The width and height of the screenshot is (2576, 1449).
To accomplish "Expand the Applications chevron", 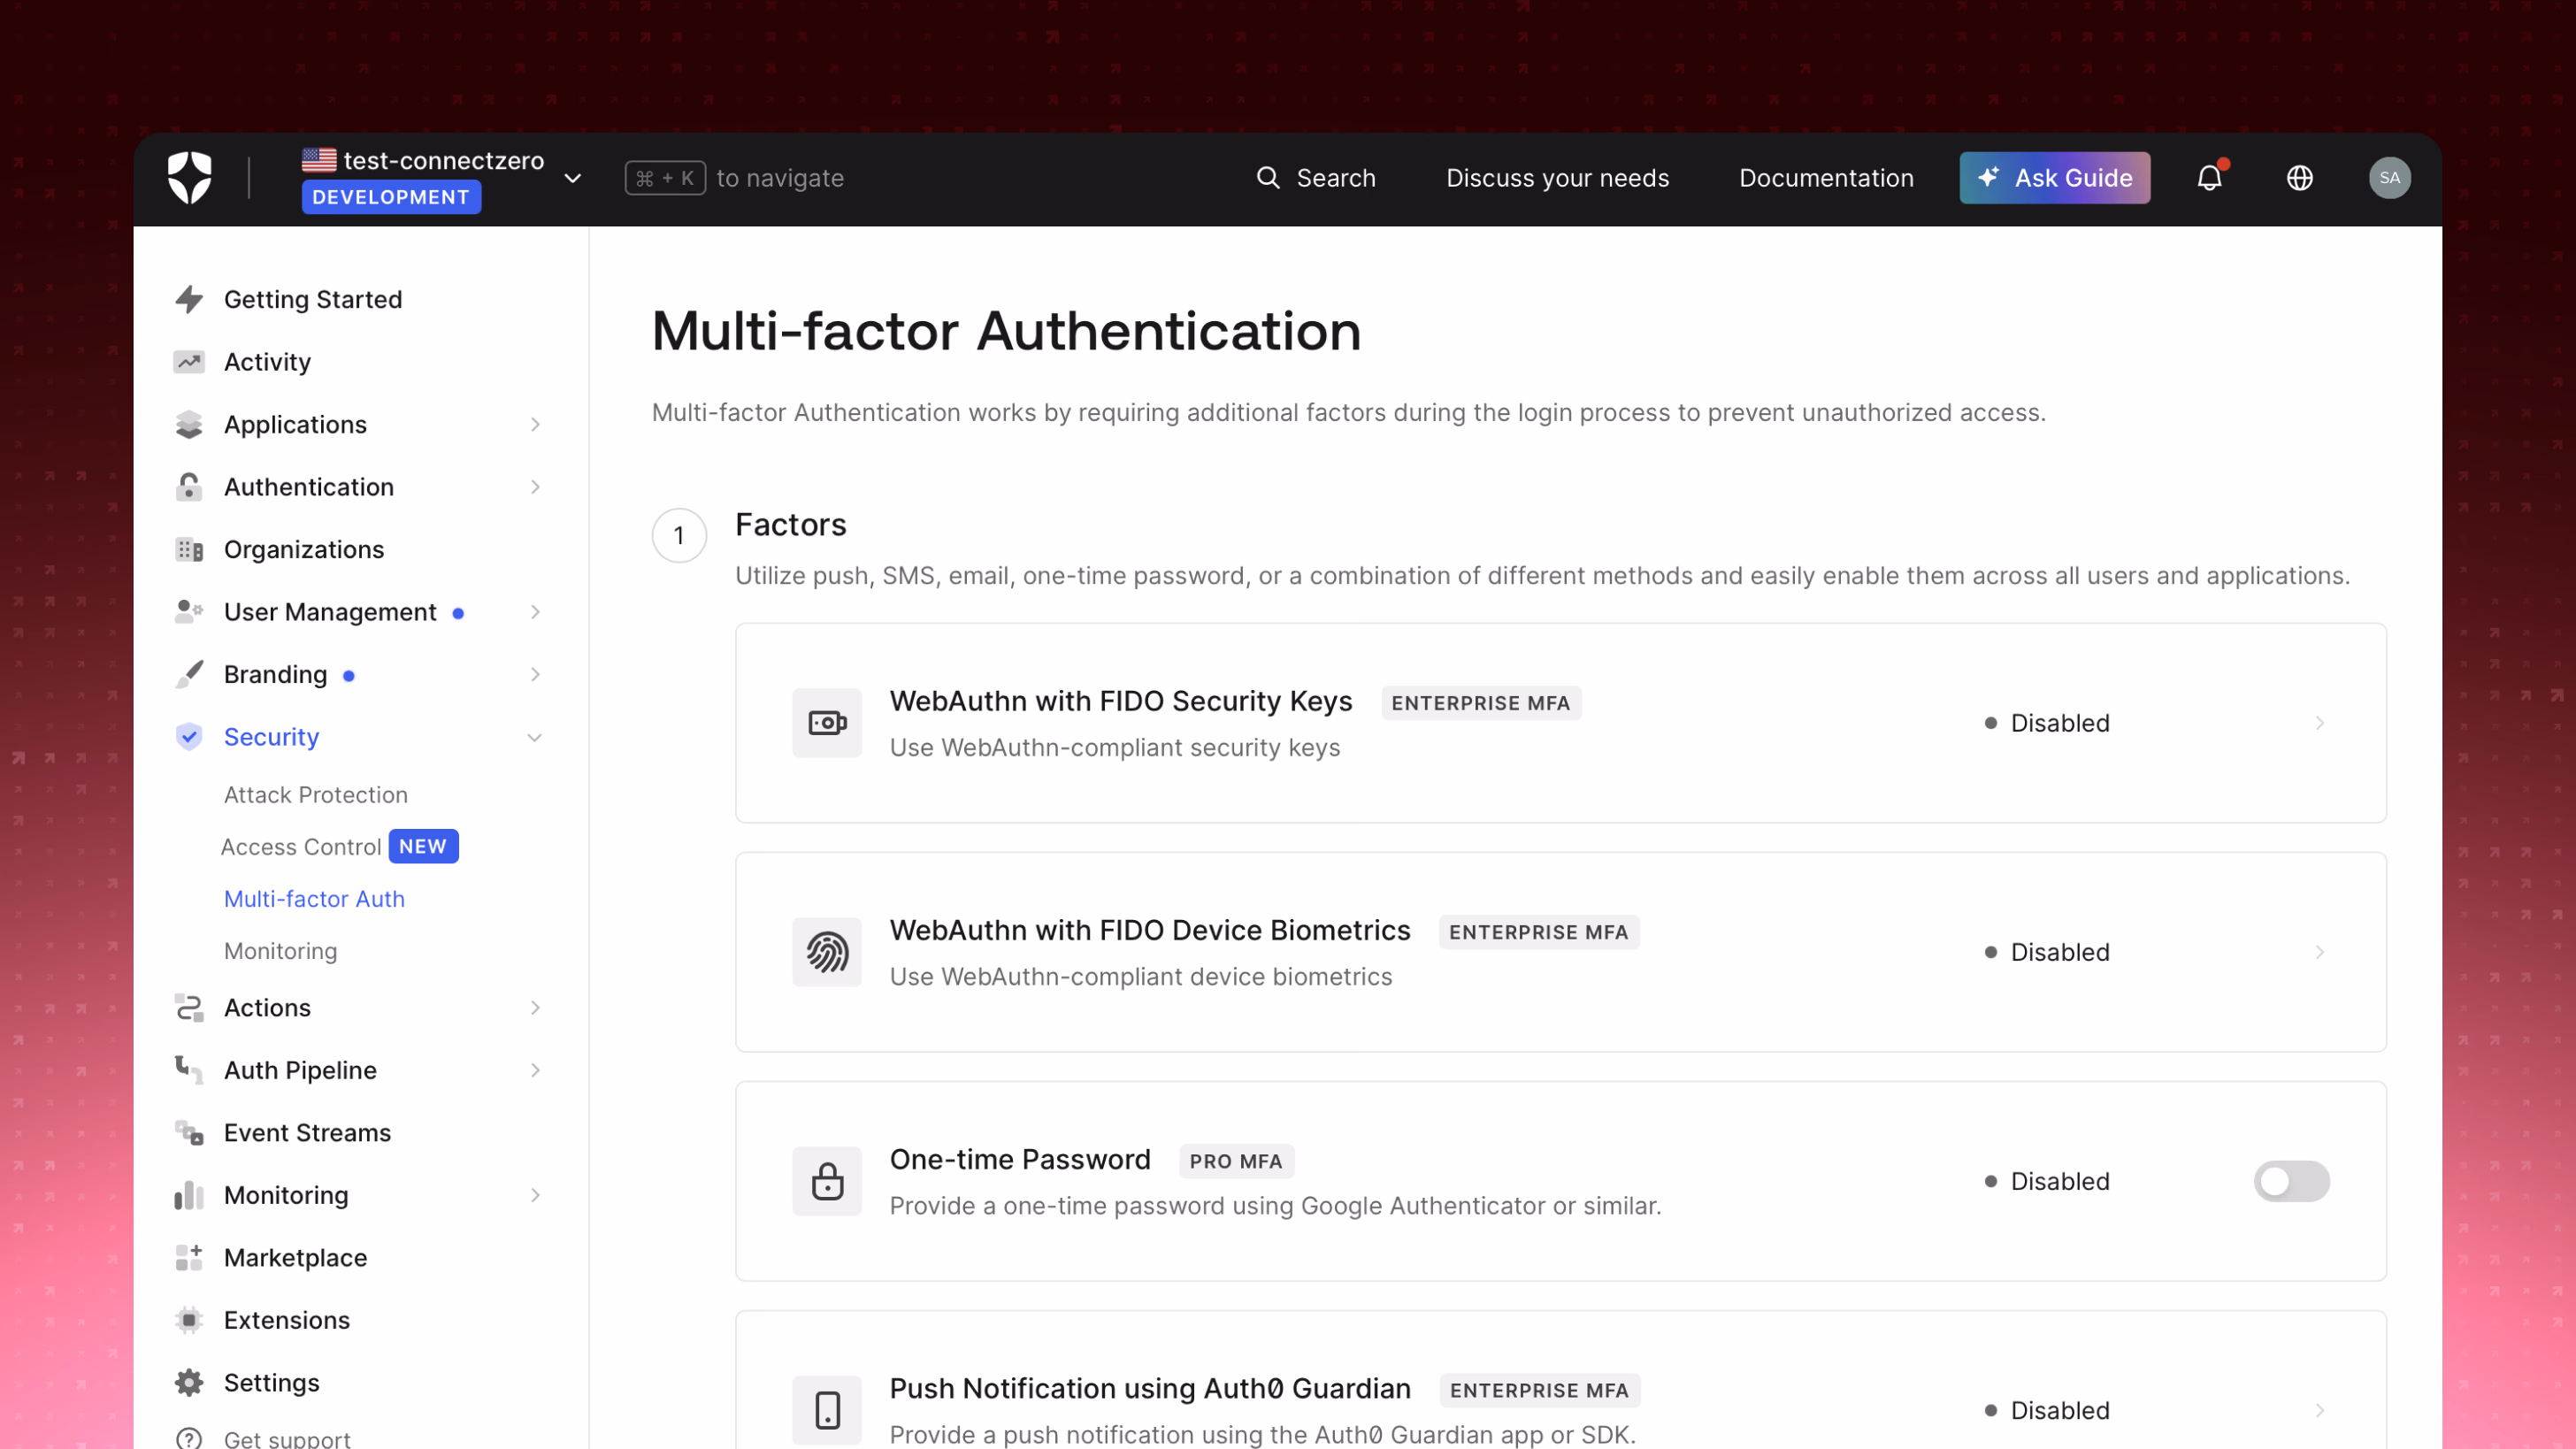I will click(535, 425).
